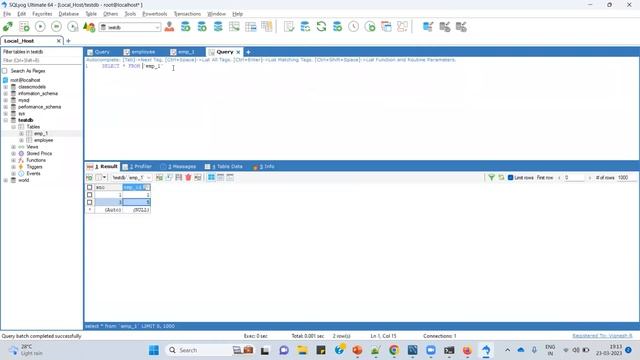The width and height of the screenshot is (640, 360).
Task: Click the refresh icon beside the filter funnel
Action: click(501, 178)
